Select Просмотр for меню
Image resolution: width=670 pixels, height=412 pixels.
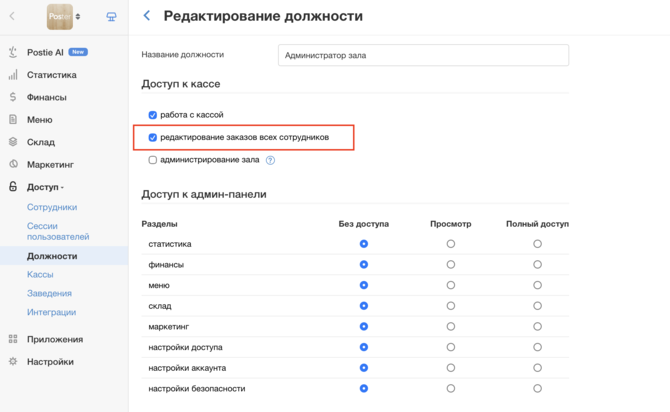point(450,285)
